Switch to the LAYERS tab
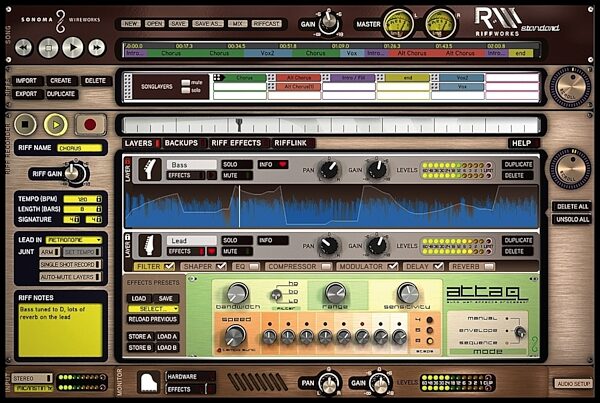This screenshot has height=403, width=600. pos(141,143)
